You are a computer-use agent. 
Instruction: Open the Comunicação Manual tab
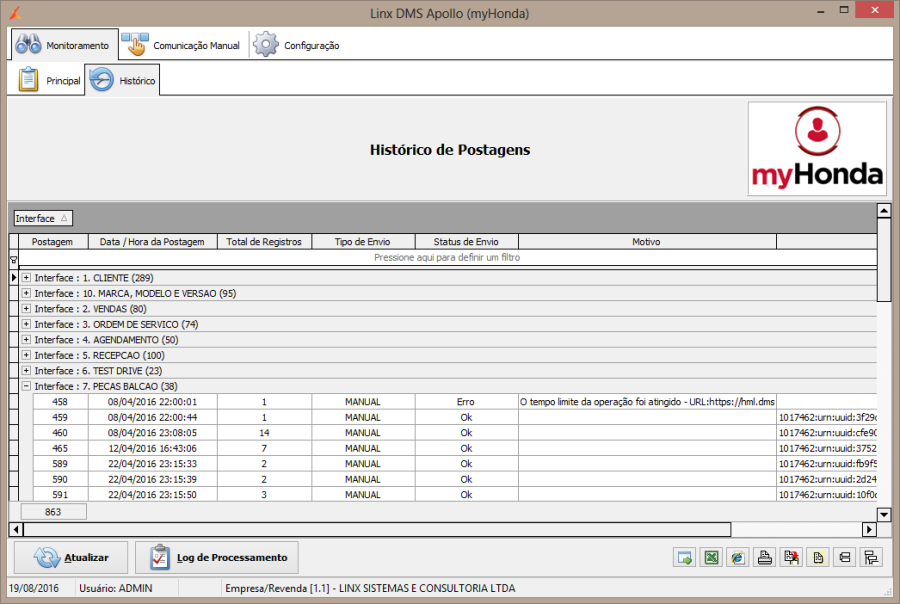point(183,45)
